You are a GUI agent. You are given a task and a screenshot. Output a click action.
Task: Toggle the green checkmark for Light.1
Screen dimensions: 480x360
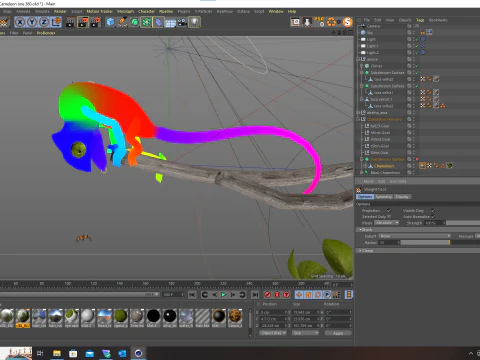point(417,46)
